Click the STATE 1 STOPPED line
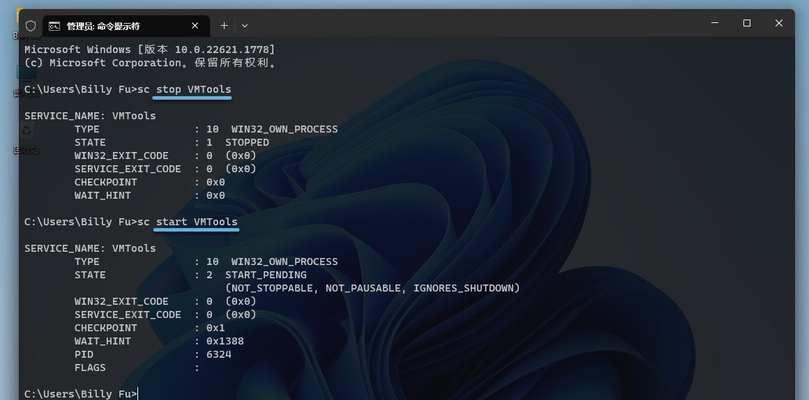The height and width of the screenshot is (400, 809). click(x=172, y=142)
